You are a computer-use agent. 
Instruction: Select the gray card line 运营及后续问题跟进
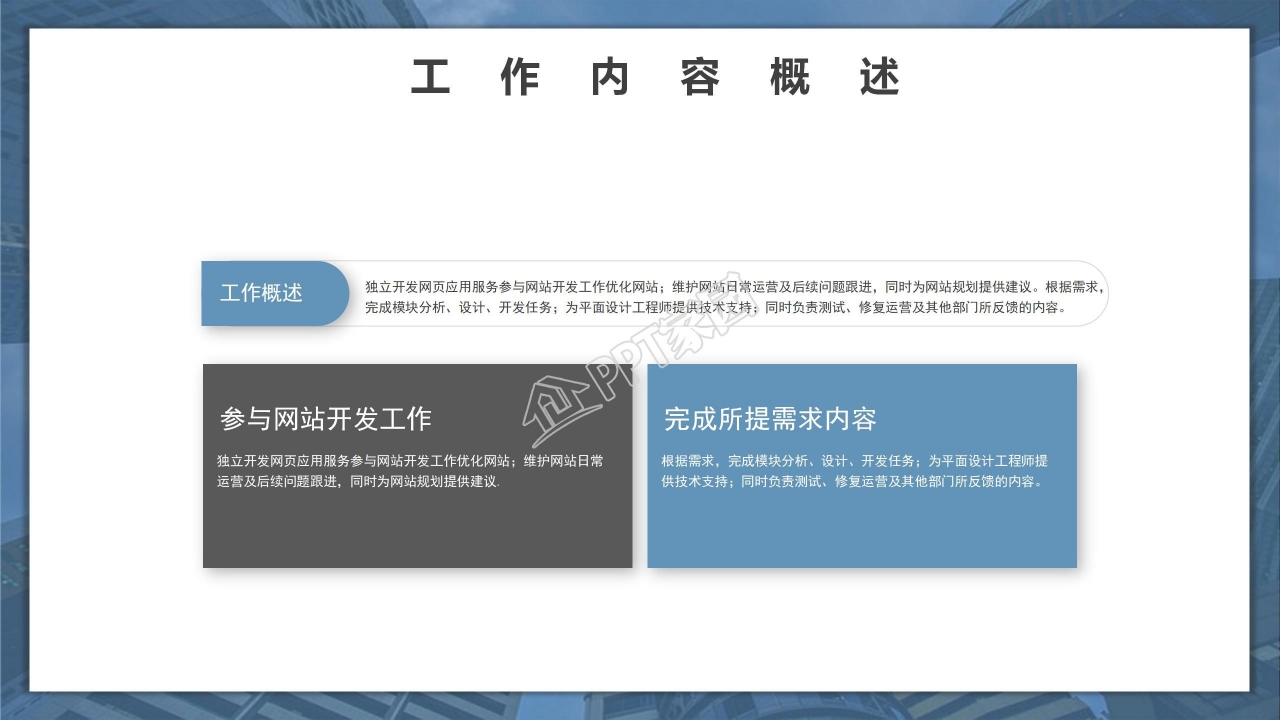358,482
